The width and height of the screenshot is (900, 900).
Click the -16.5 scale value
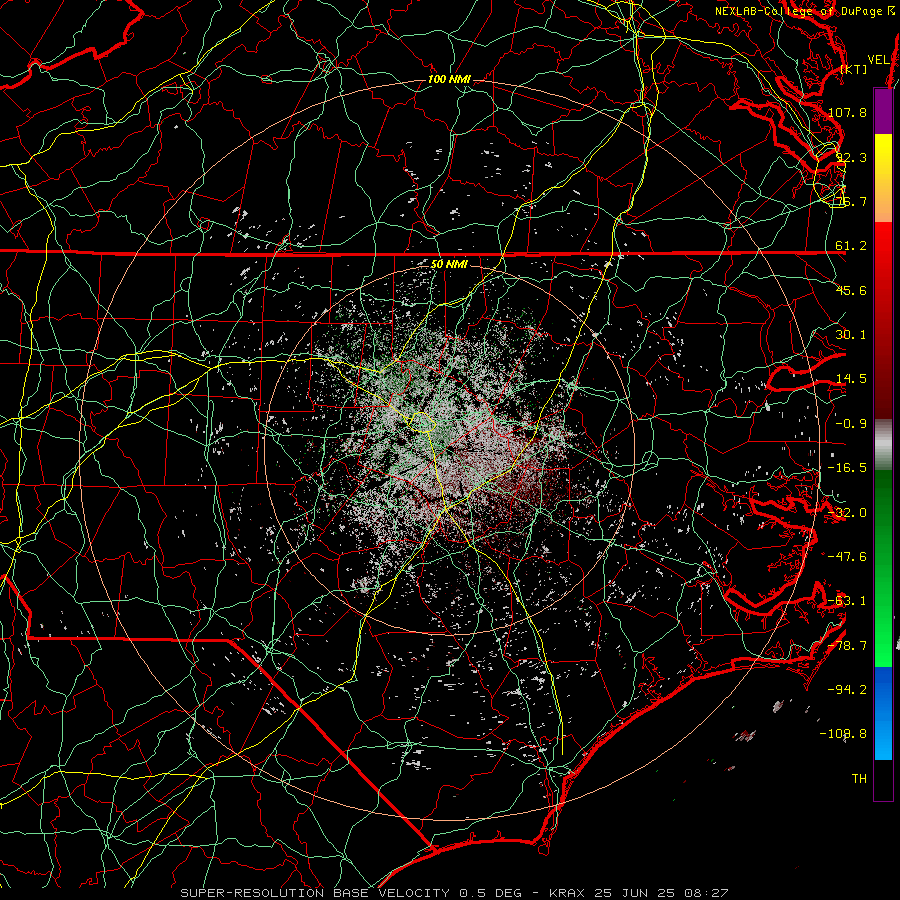(x=847, y=468)
